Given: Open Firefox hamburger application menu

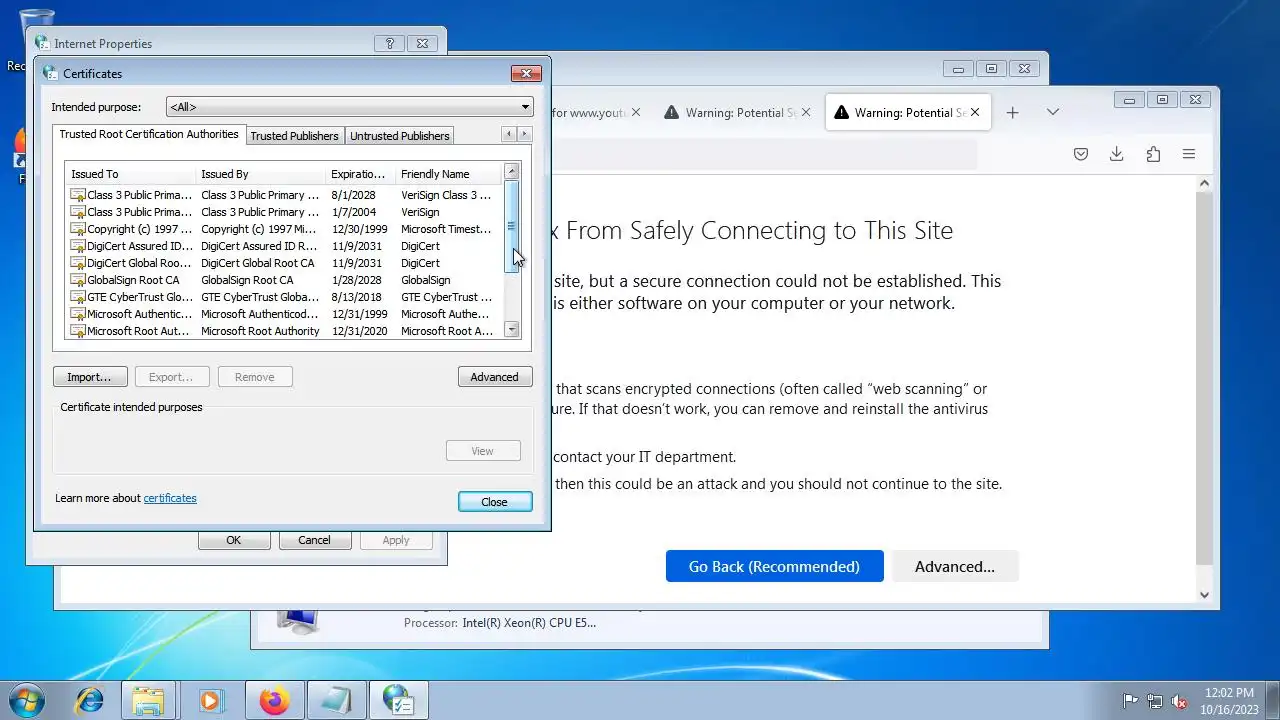Looking at the screenshot, I should [1189, 154].
